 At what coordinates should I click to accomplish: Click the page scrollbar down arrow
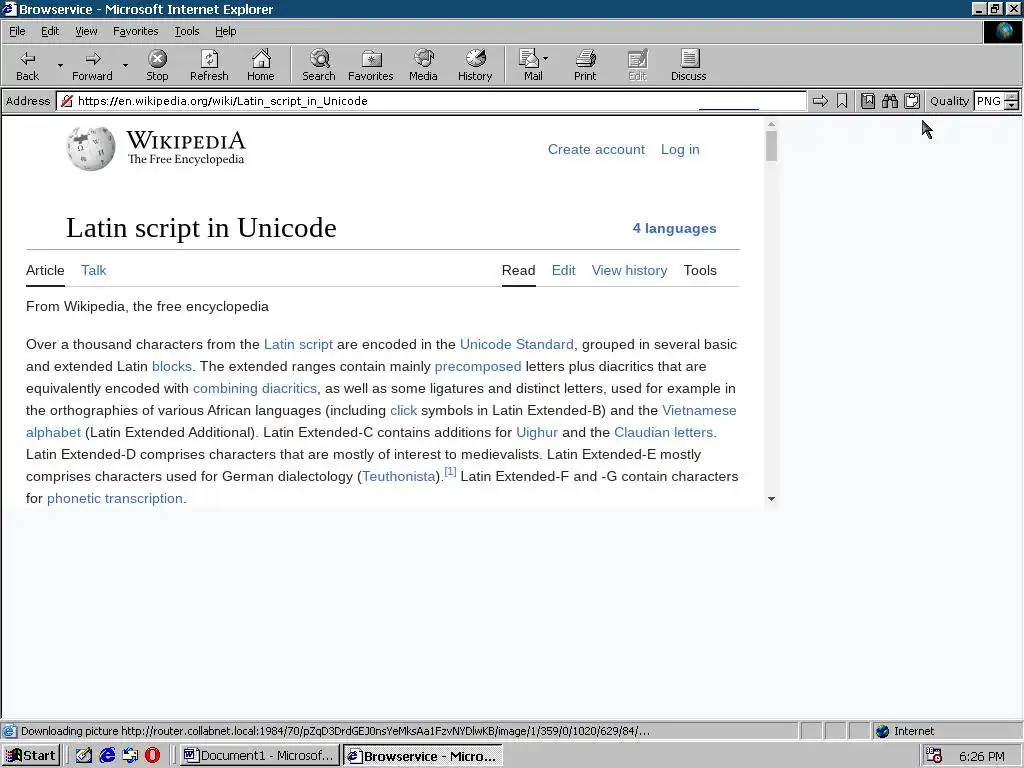[771, 499]
